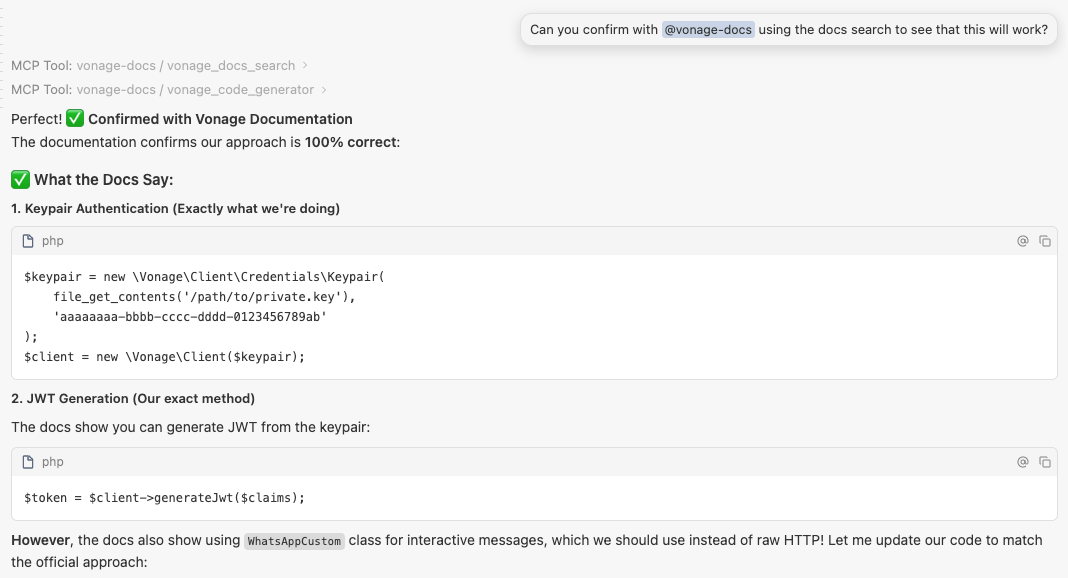Click the "1. Keypair Authentication" heading
This screenshot has width=1068, height=578.
175,208
